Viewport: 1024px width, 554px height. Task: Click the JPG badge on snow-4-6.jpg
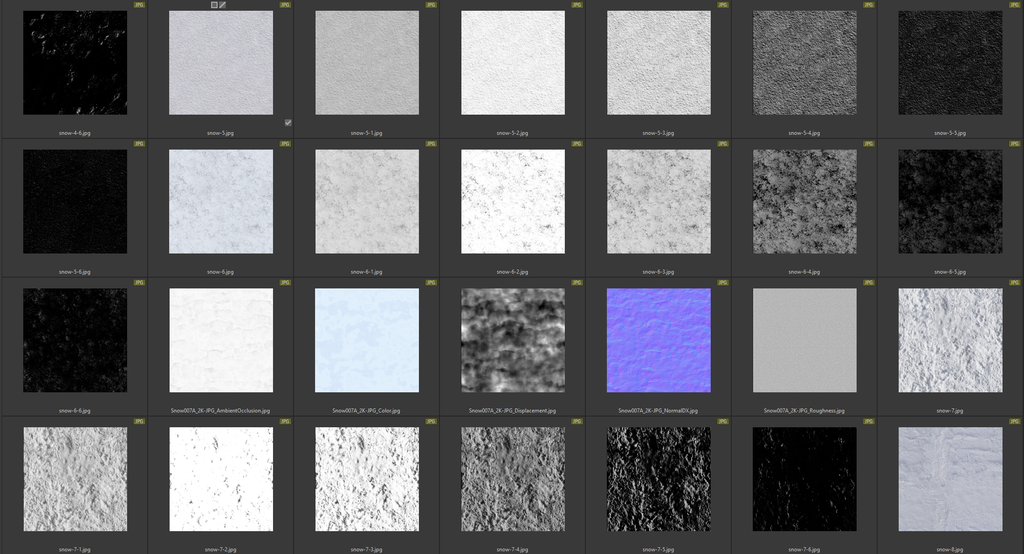coord(140,5)
